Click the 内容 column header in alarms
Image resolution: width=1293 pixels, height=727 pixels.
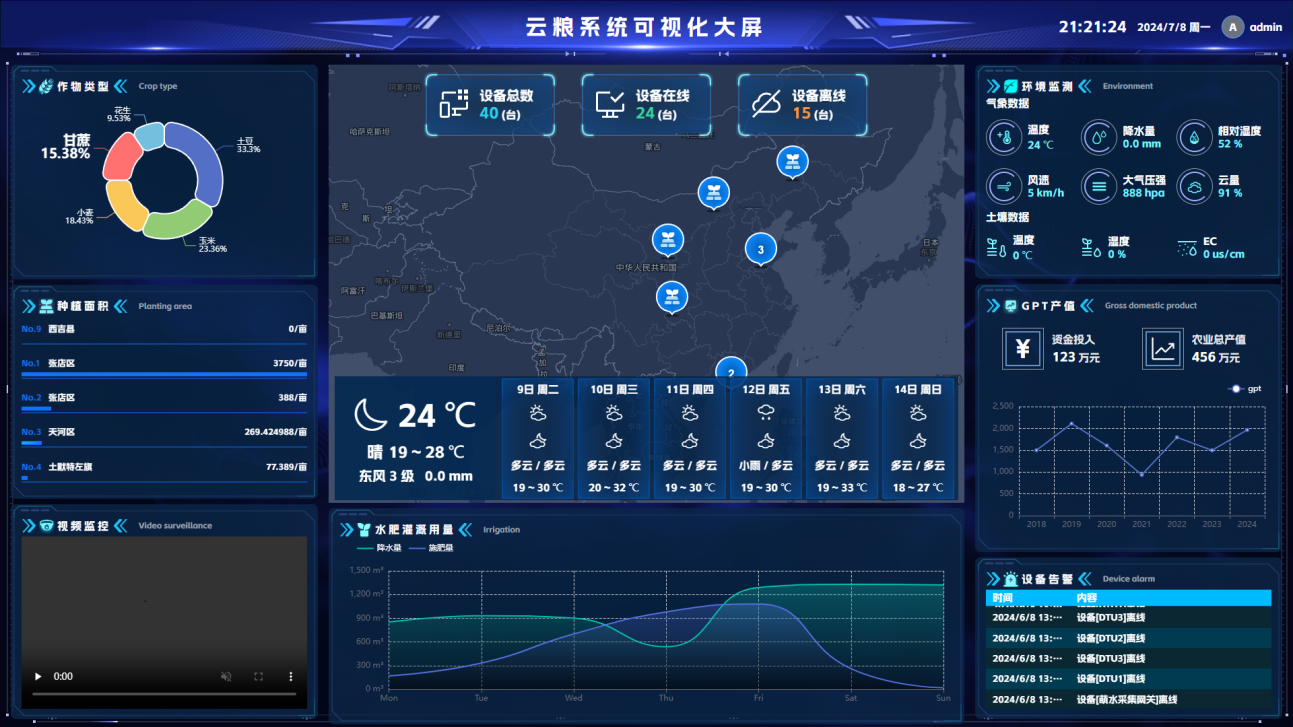tap(1086, 597)
